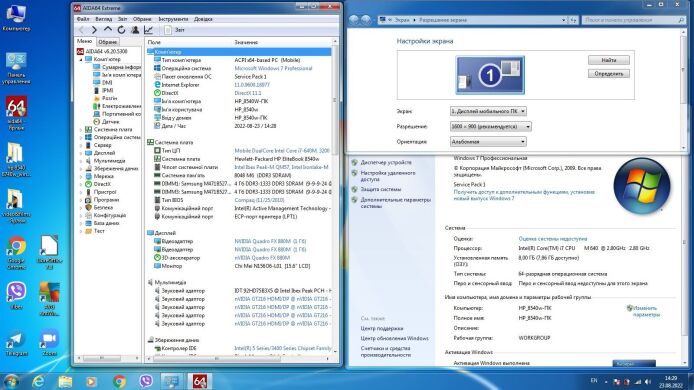The width and height of the screenshot is (694, 390).
Task: Expand the Мережа tree node
Action: pyautogui.click(x=81, y=176)
